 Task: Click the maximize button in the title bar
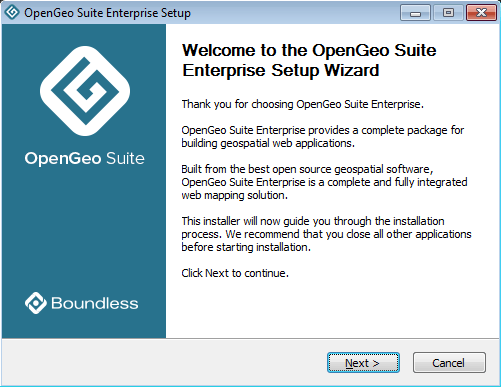click(448, 13)
